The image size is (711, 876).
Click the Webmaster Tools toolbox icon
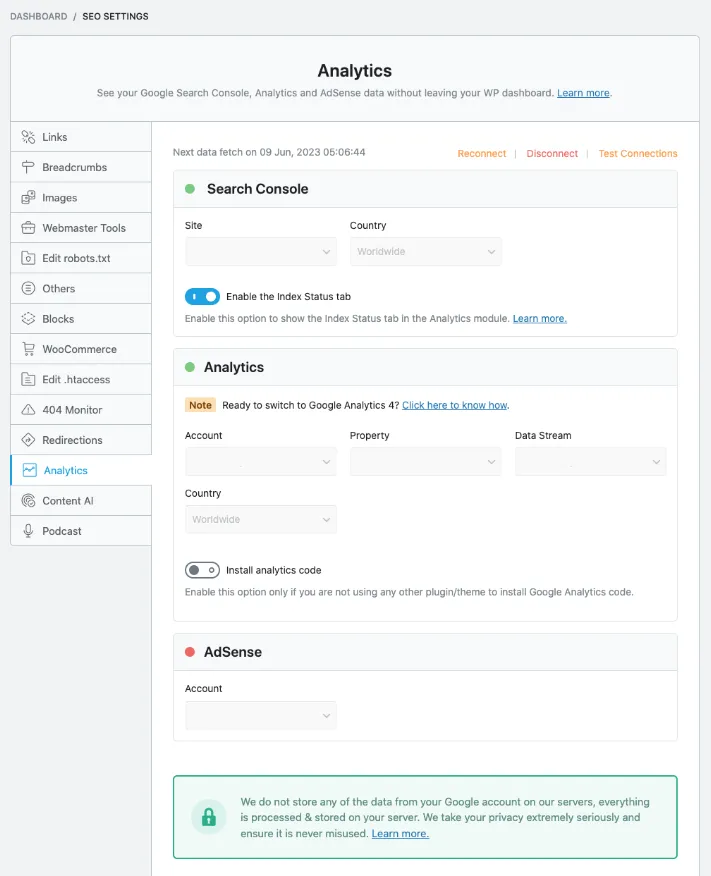click(x=28, y=228)
